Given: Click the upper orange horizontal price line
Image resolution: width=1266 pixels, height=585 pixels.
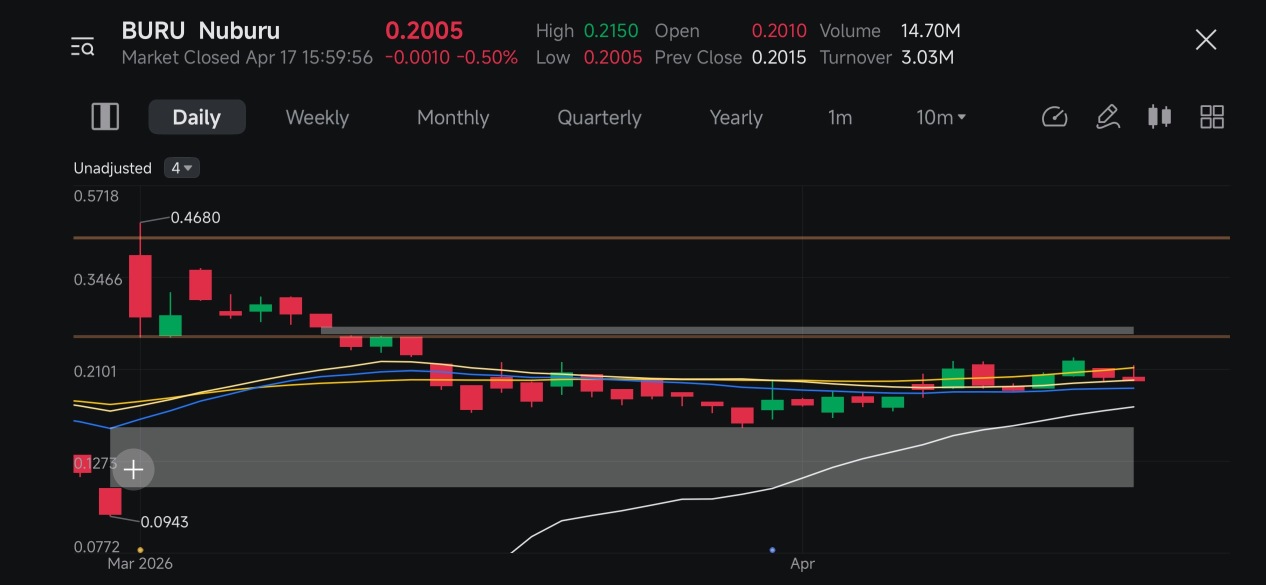Looking at the screenshot, I should [x=652, y=238].
